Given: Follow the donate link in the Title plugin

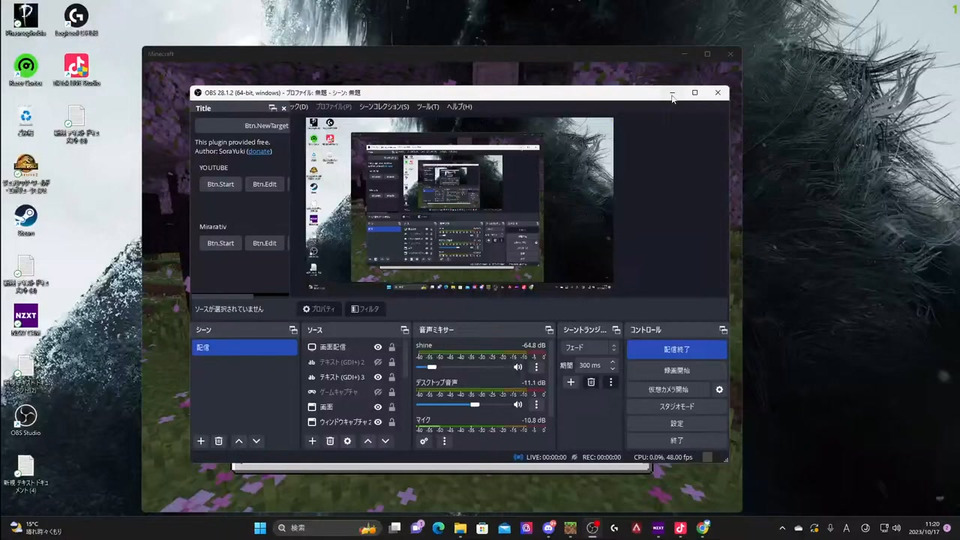Looking at the screenshot, I should pos(259,151).
